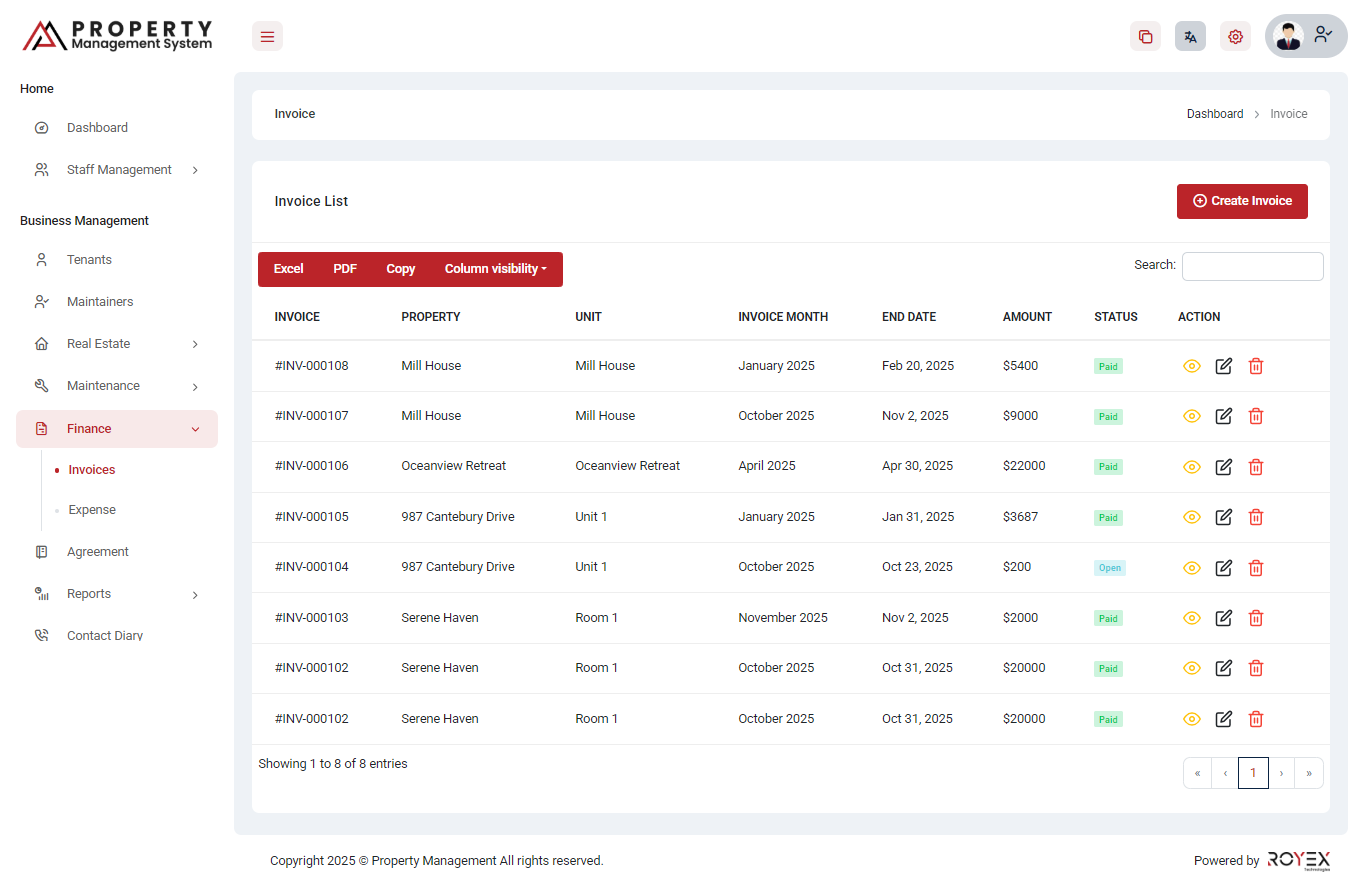Edit invoice #INV-000105 with pencil icon
The height and width of the screenshot is (889, 1366).
(1223, 517)
